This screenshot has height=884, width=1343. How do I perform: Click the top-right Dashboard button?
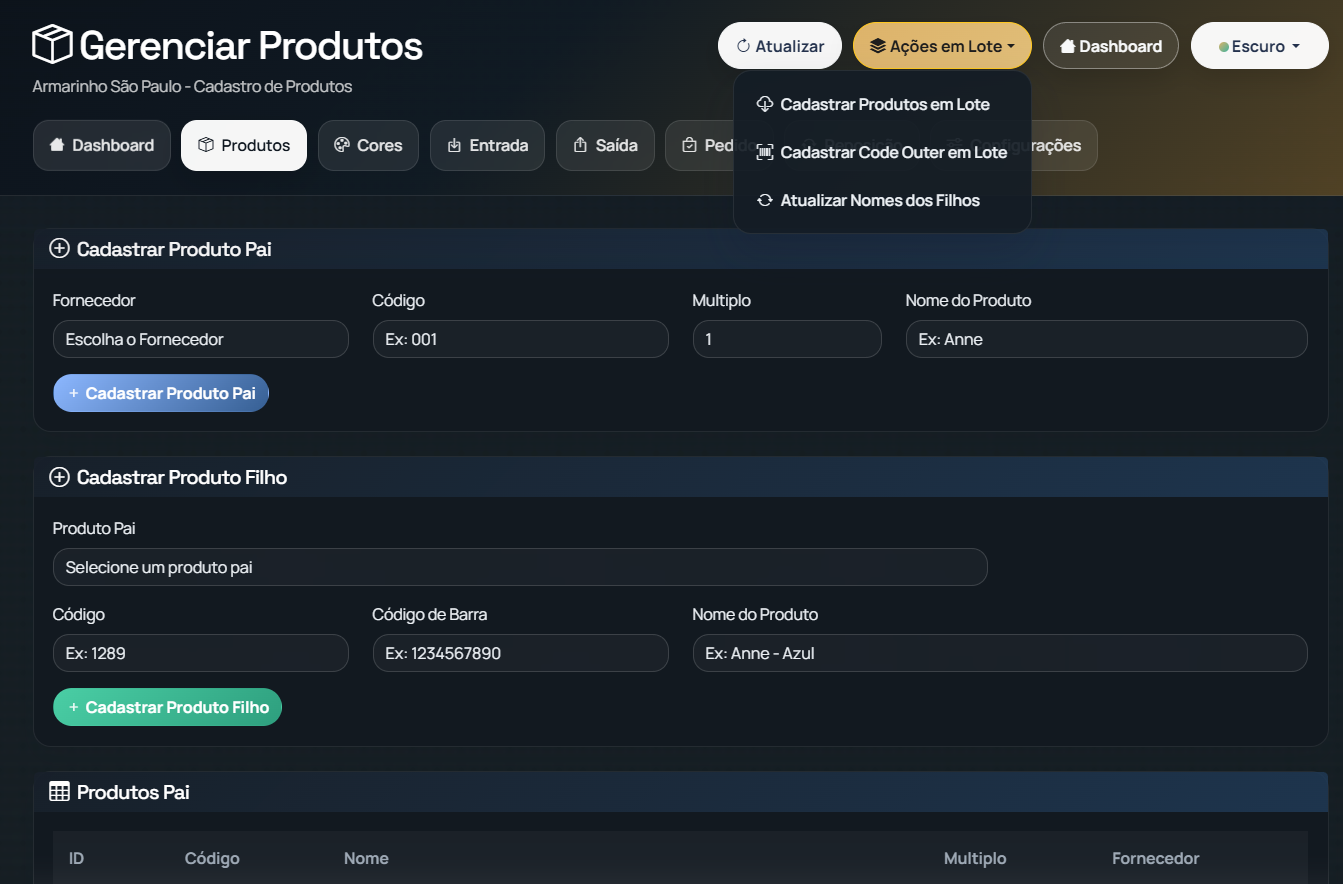[x=1111, y=46]
